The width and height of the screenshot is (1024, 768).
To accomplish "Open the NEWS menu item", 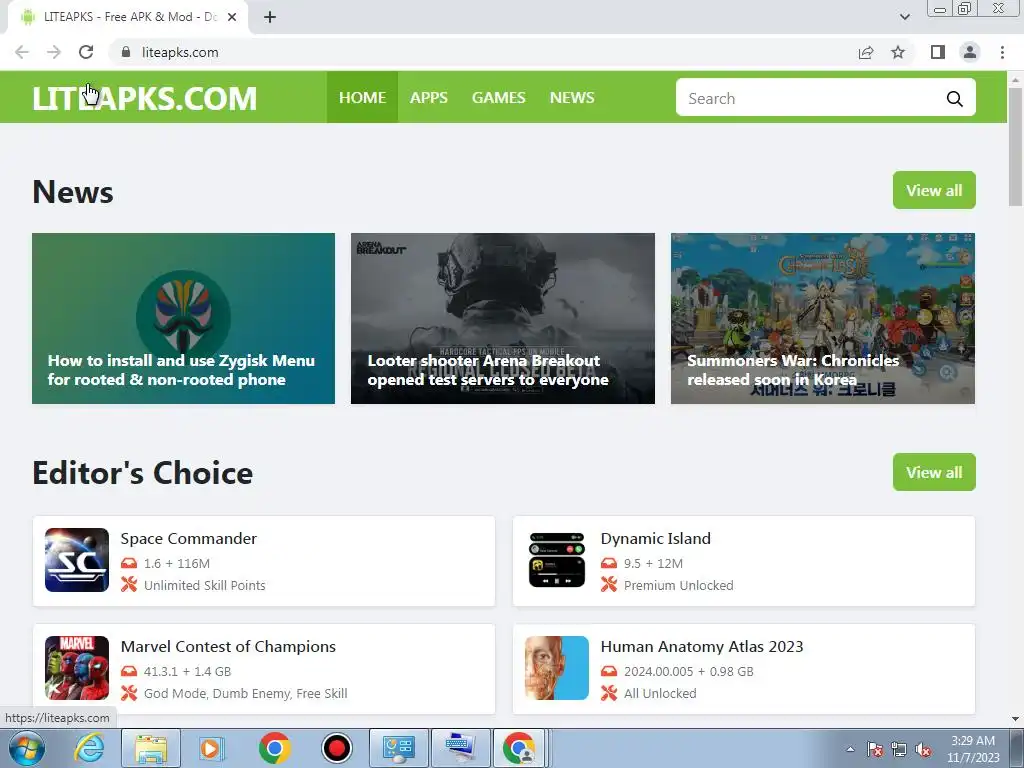I will click(x=572, y=97).
